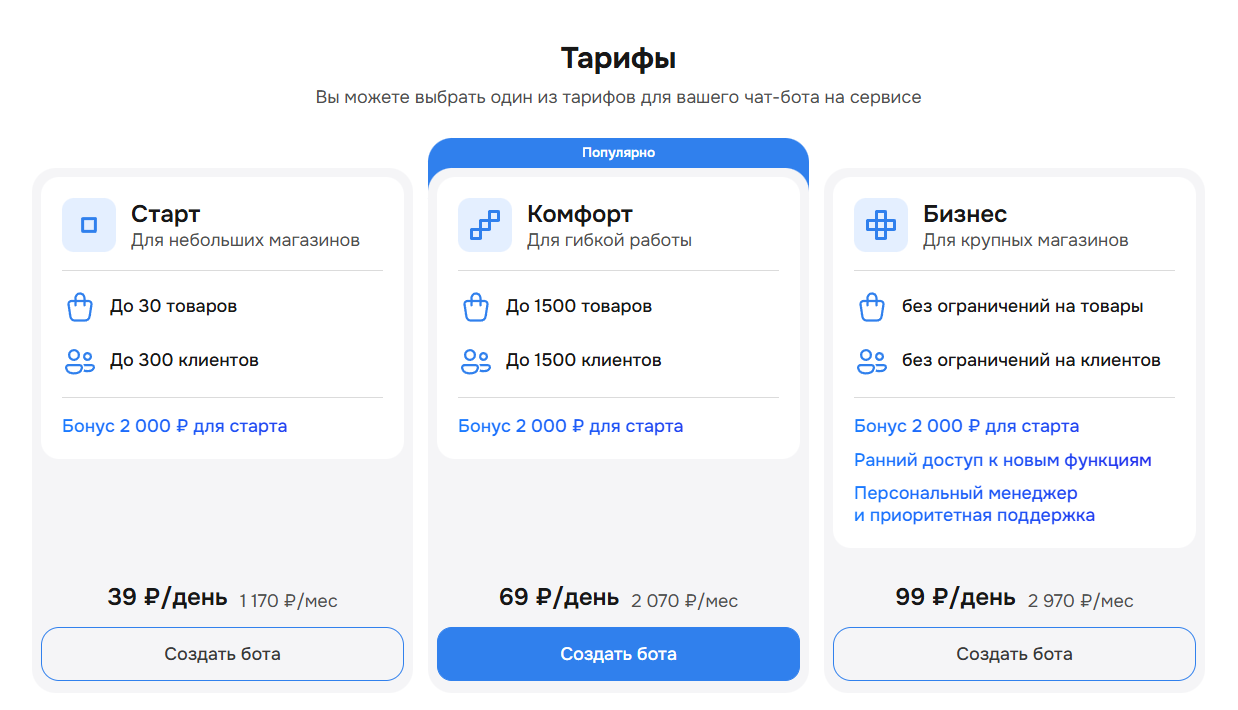Open Персональный менеджер и приоритетная поддержка link
This screenshot has height=710, width=1238.
[x=975, y=502]
